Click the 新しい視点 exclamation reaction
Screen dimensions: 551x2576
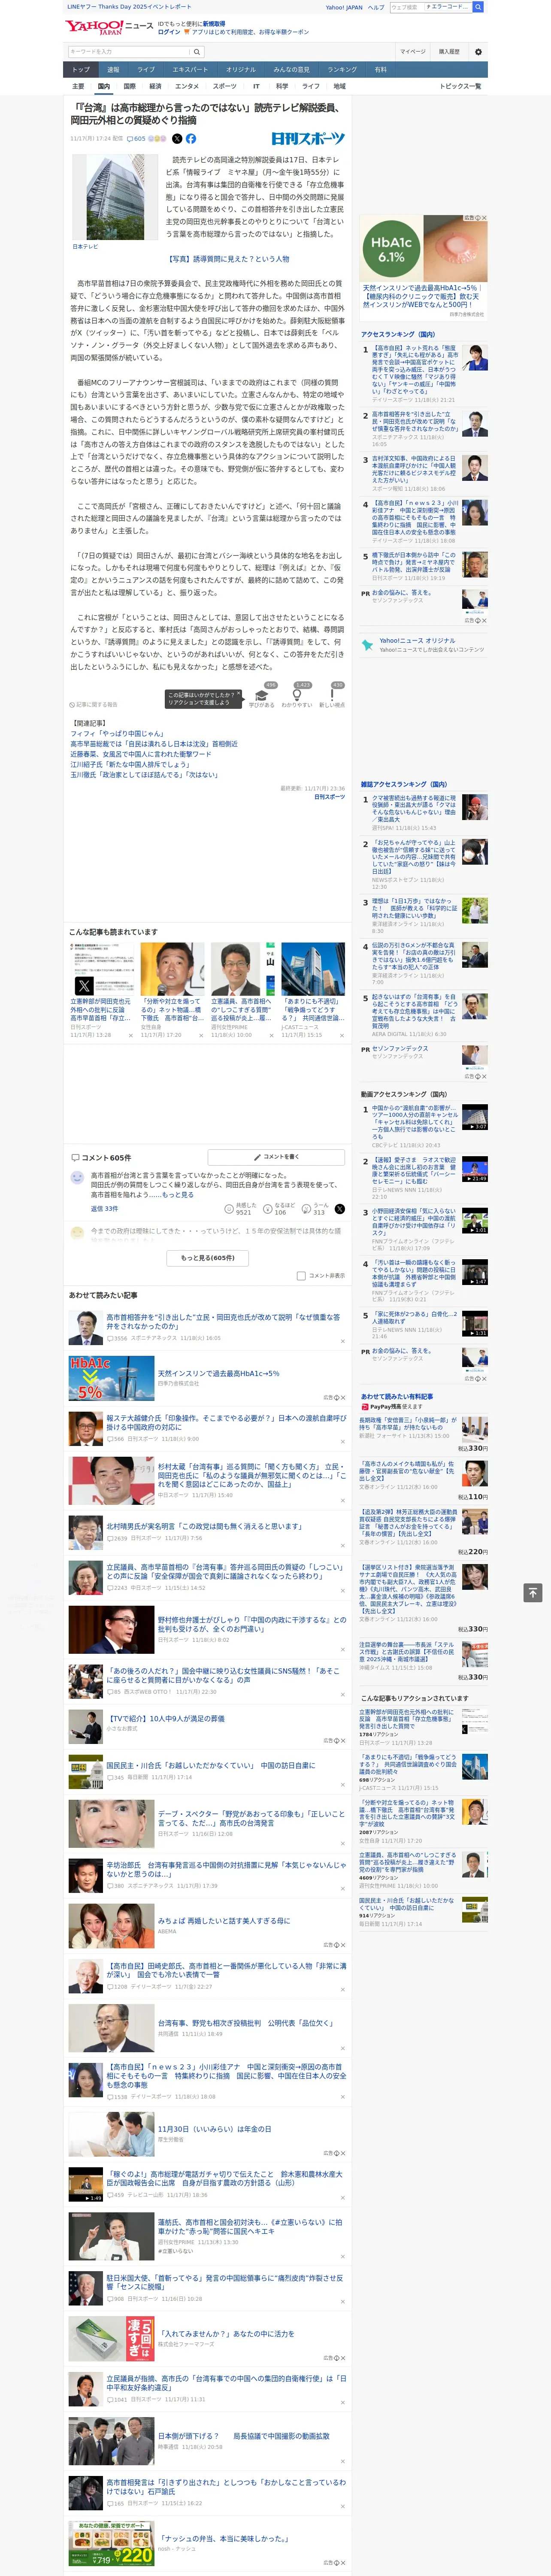coord(332,695)
